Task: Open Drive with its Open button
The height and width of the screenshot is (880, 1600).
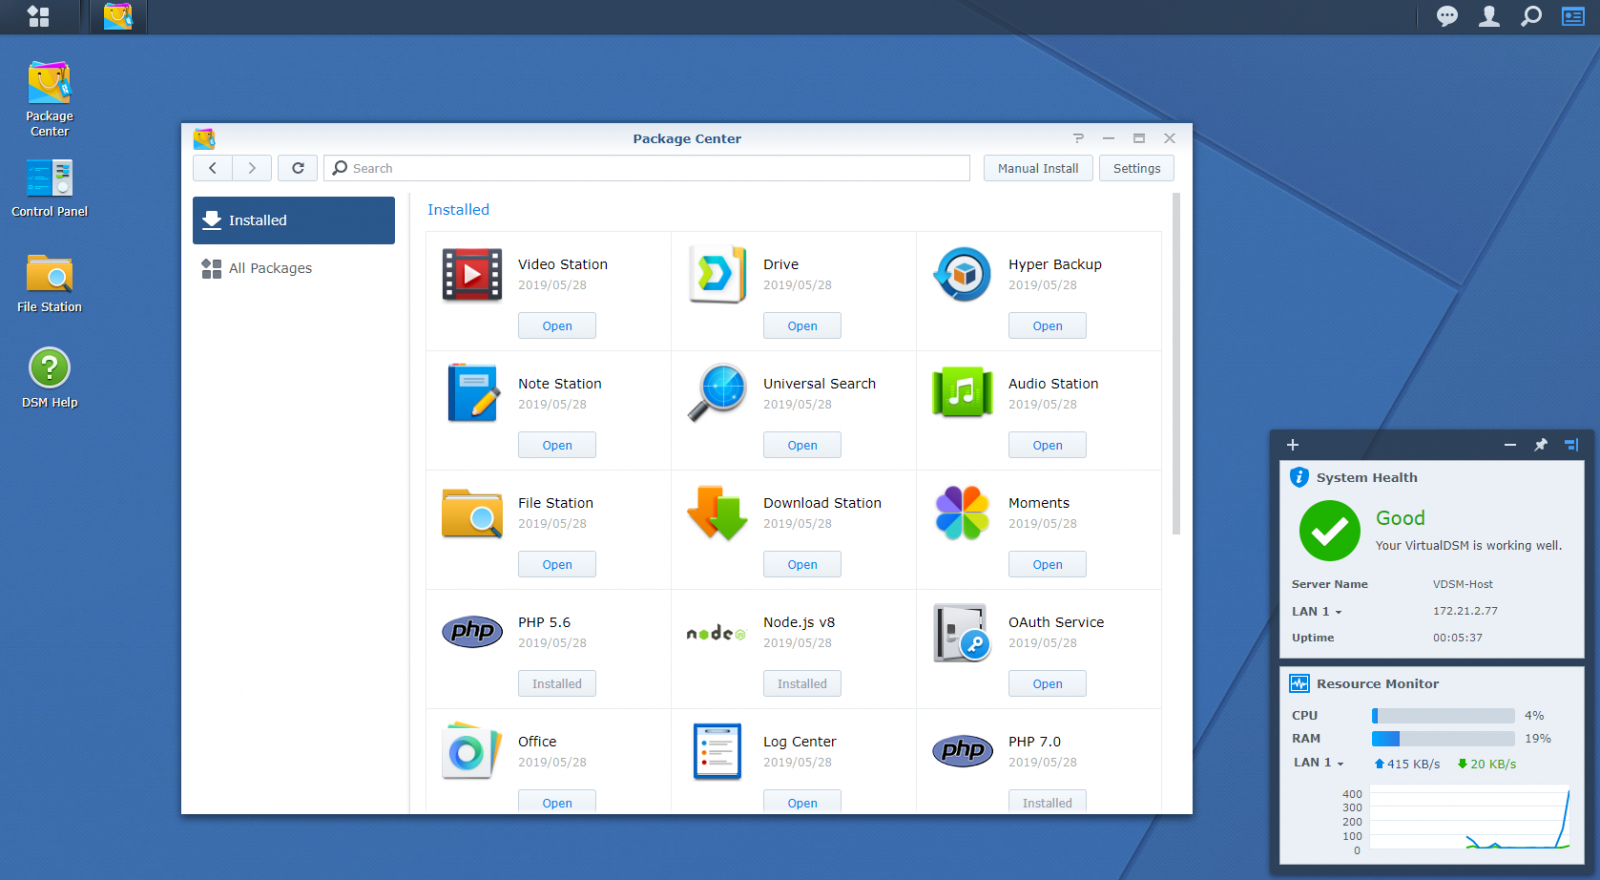Action: (802, 326)
